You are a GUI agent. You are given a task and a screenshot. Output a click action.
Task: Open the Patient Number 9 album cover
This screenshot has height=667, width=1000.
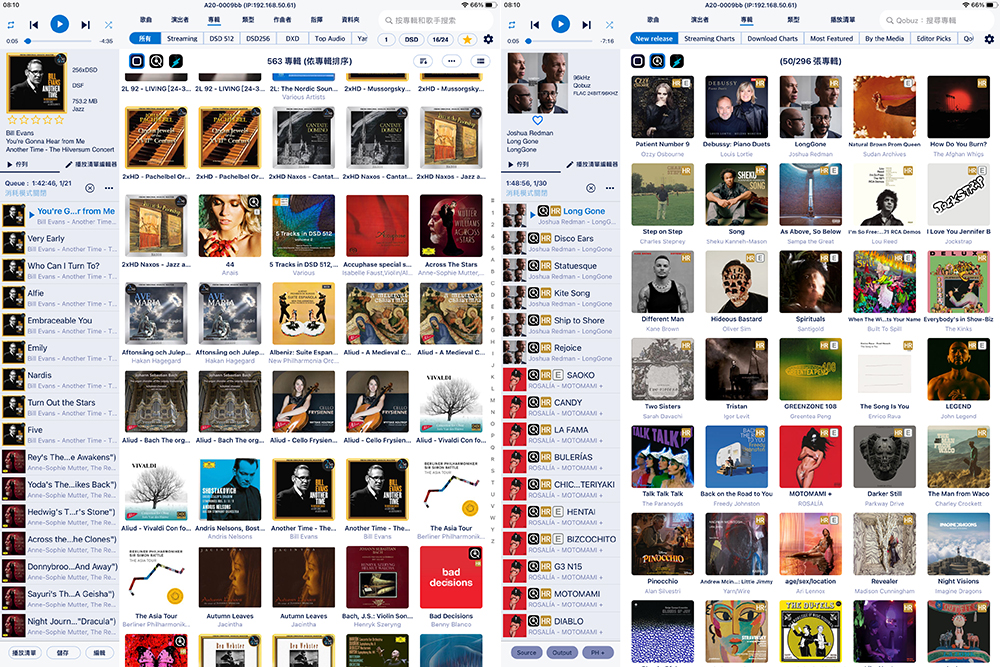click(x=662, y=107)
